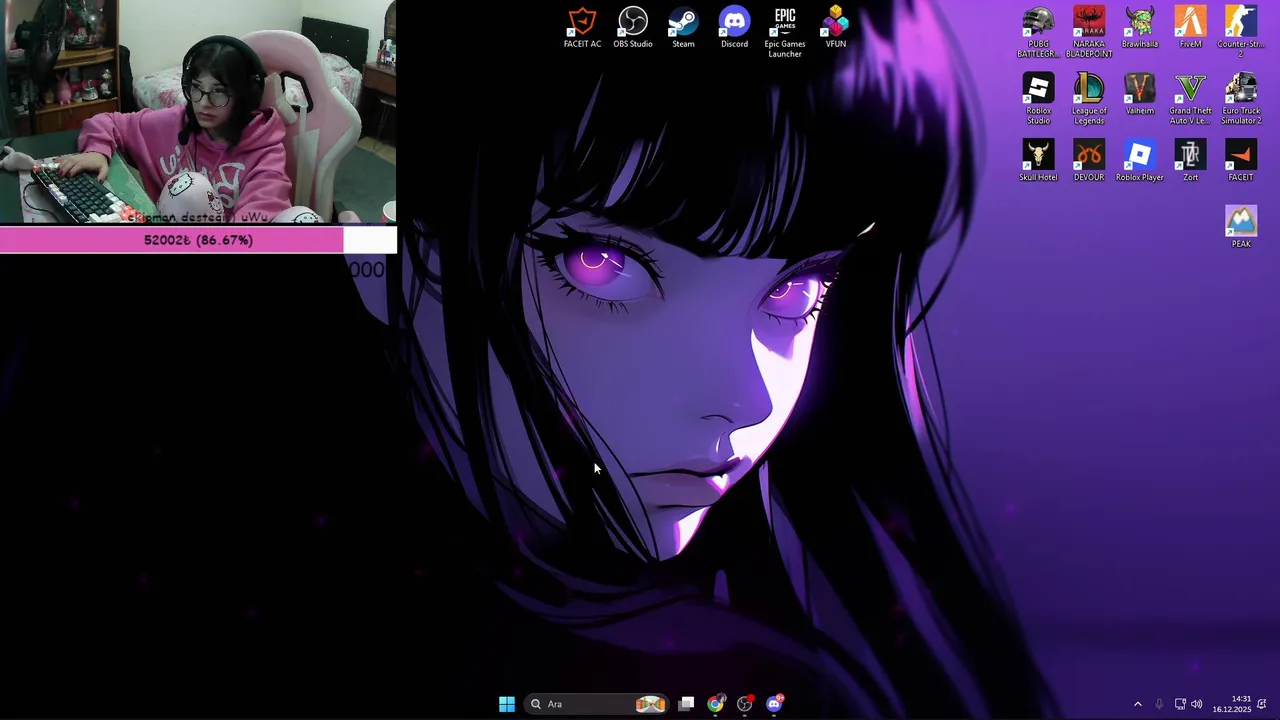The width and height of the screenshot is (1280, 720).
Task: Select the Counter-Strike 2 icon
Action: tap(1241, 33)
